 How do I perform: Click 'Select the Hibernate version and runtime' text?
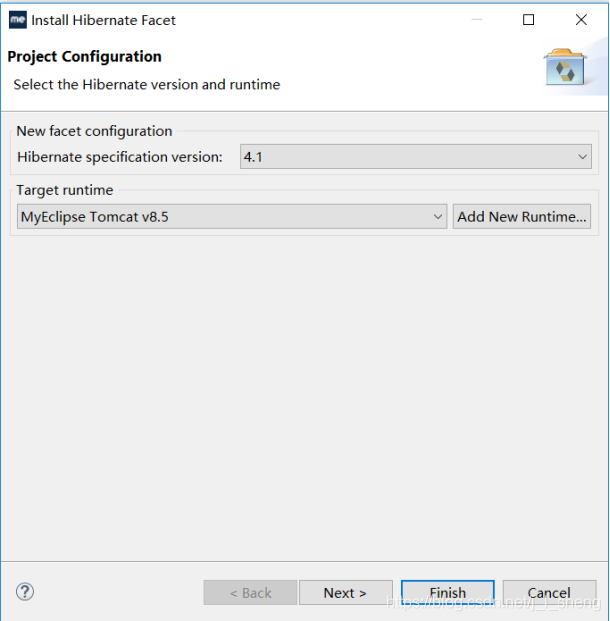tap(147, 85)
